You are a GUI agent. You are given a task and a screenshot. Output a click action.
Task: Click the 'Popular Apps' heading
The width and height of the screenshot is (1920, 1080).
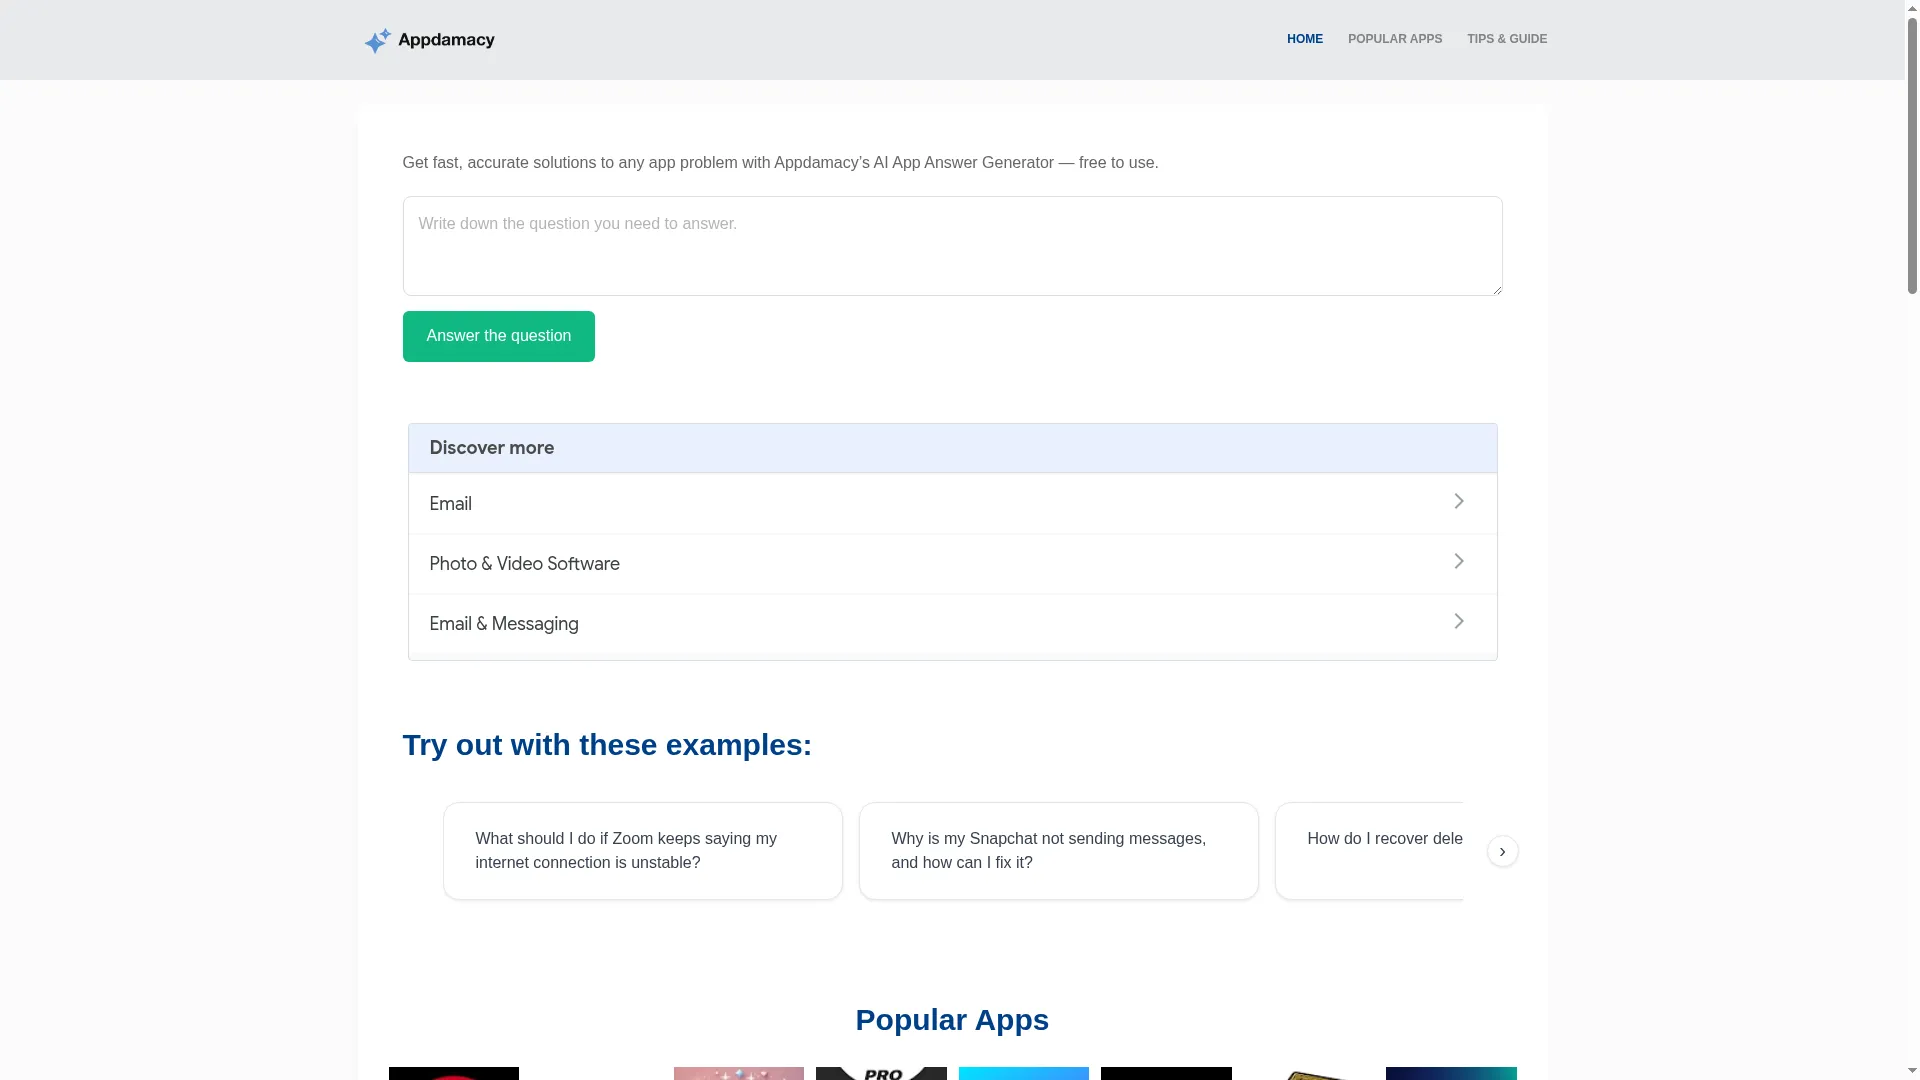(x=952, y=1020)
